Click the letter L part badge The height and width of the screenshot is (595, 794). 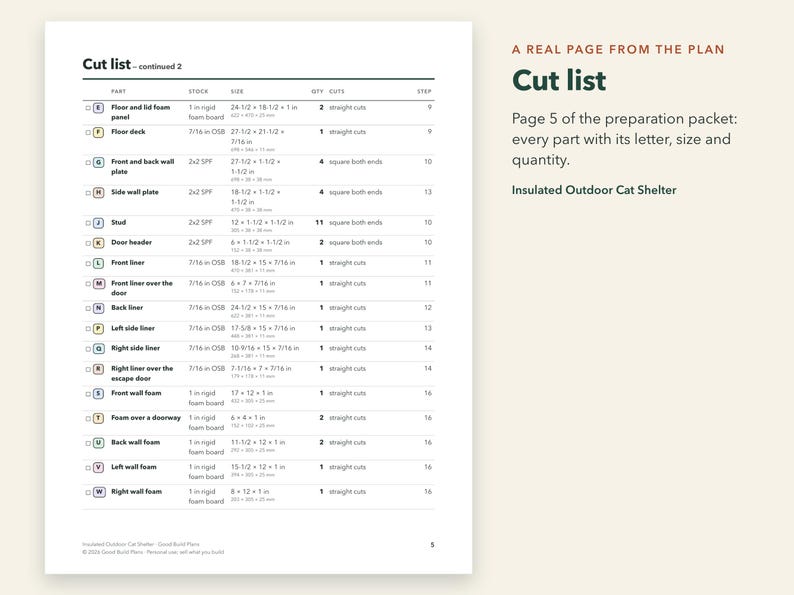pos(99,263)
